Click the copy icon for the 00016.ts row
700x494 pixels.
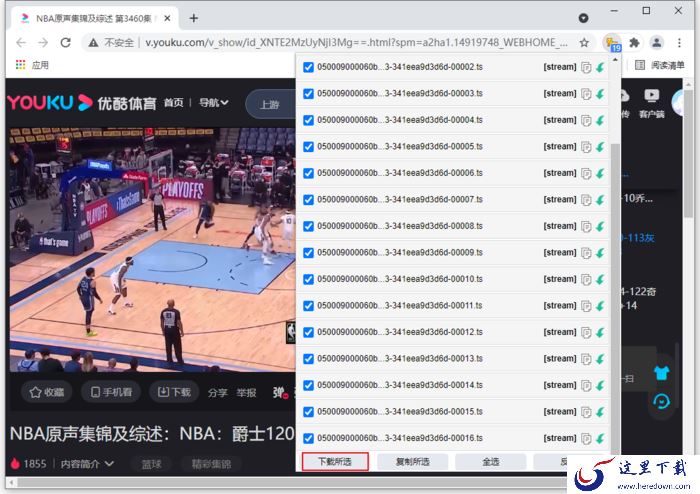586,438
